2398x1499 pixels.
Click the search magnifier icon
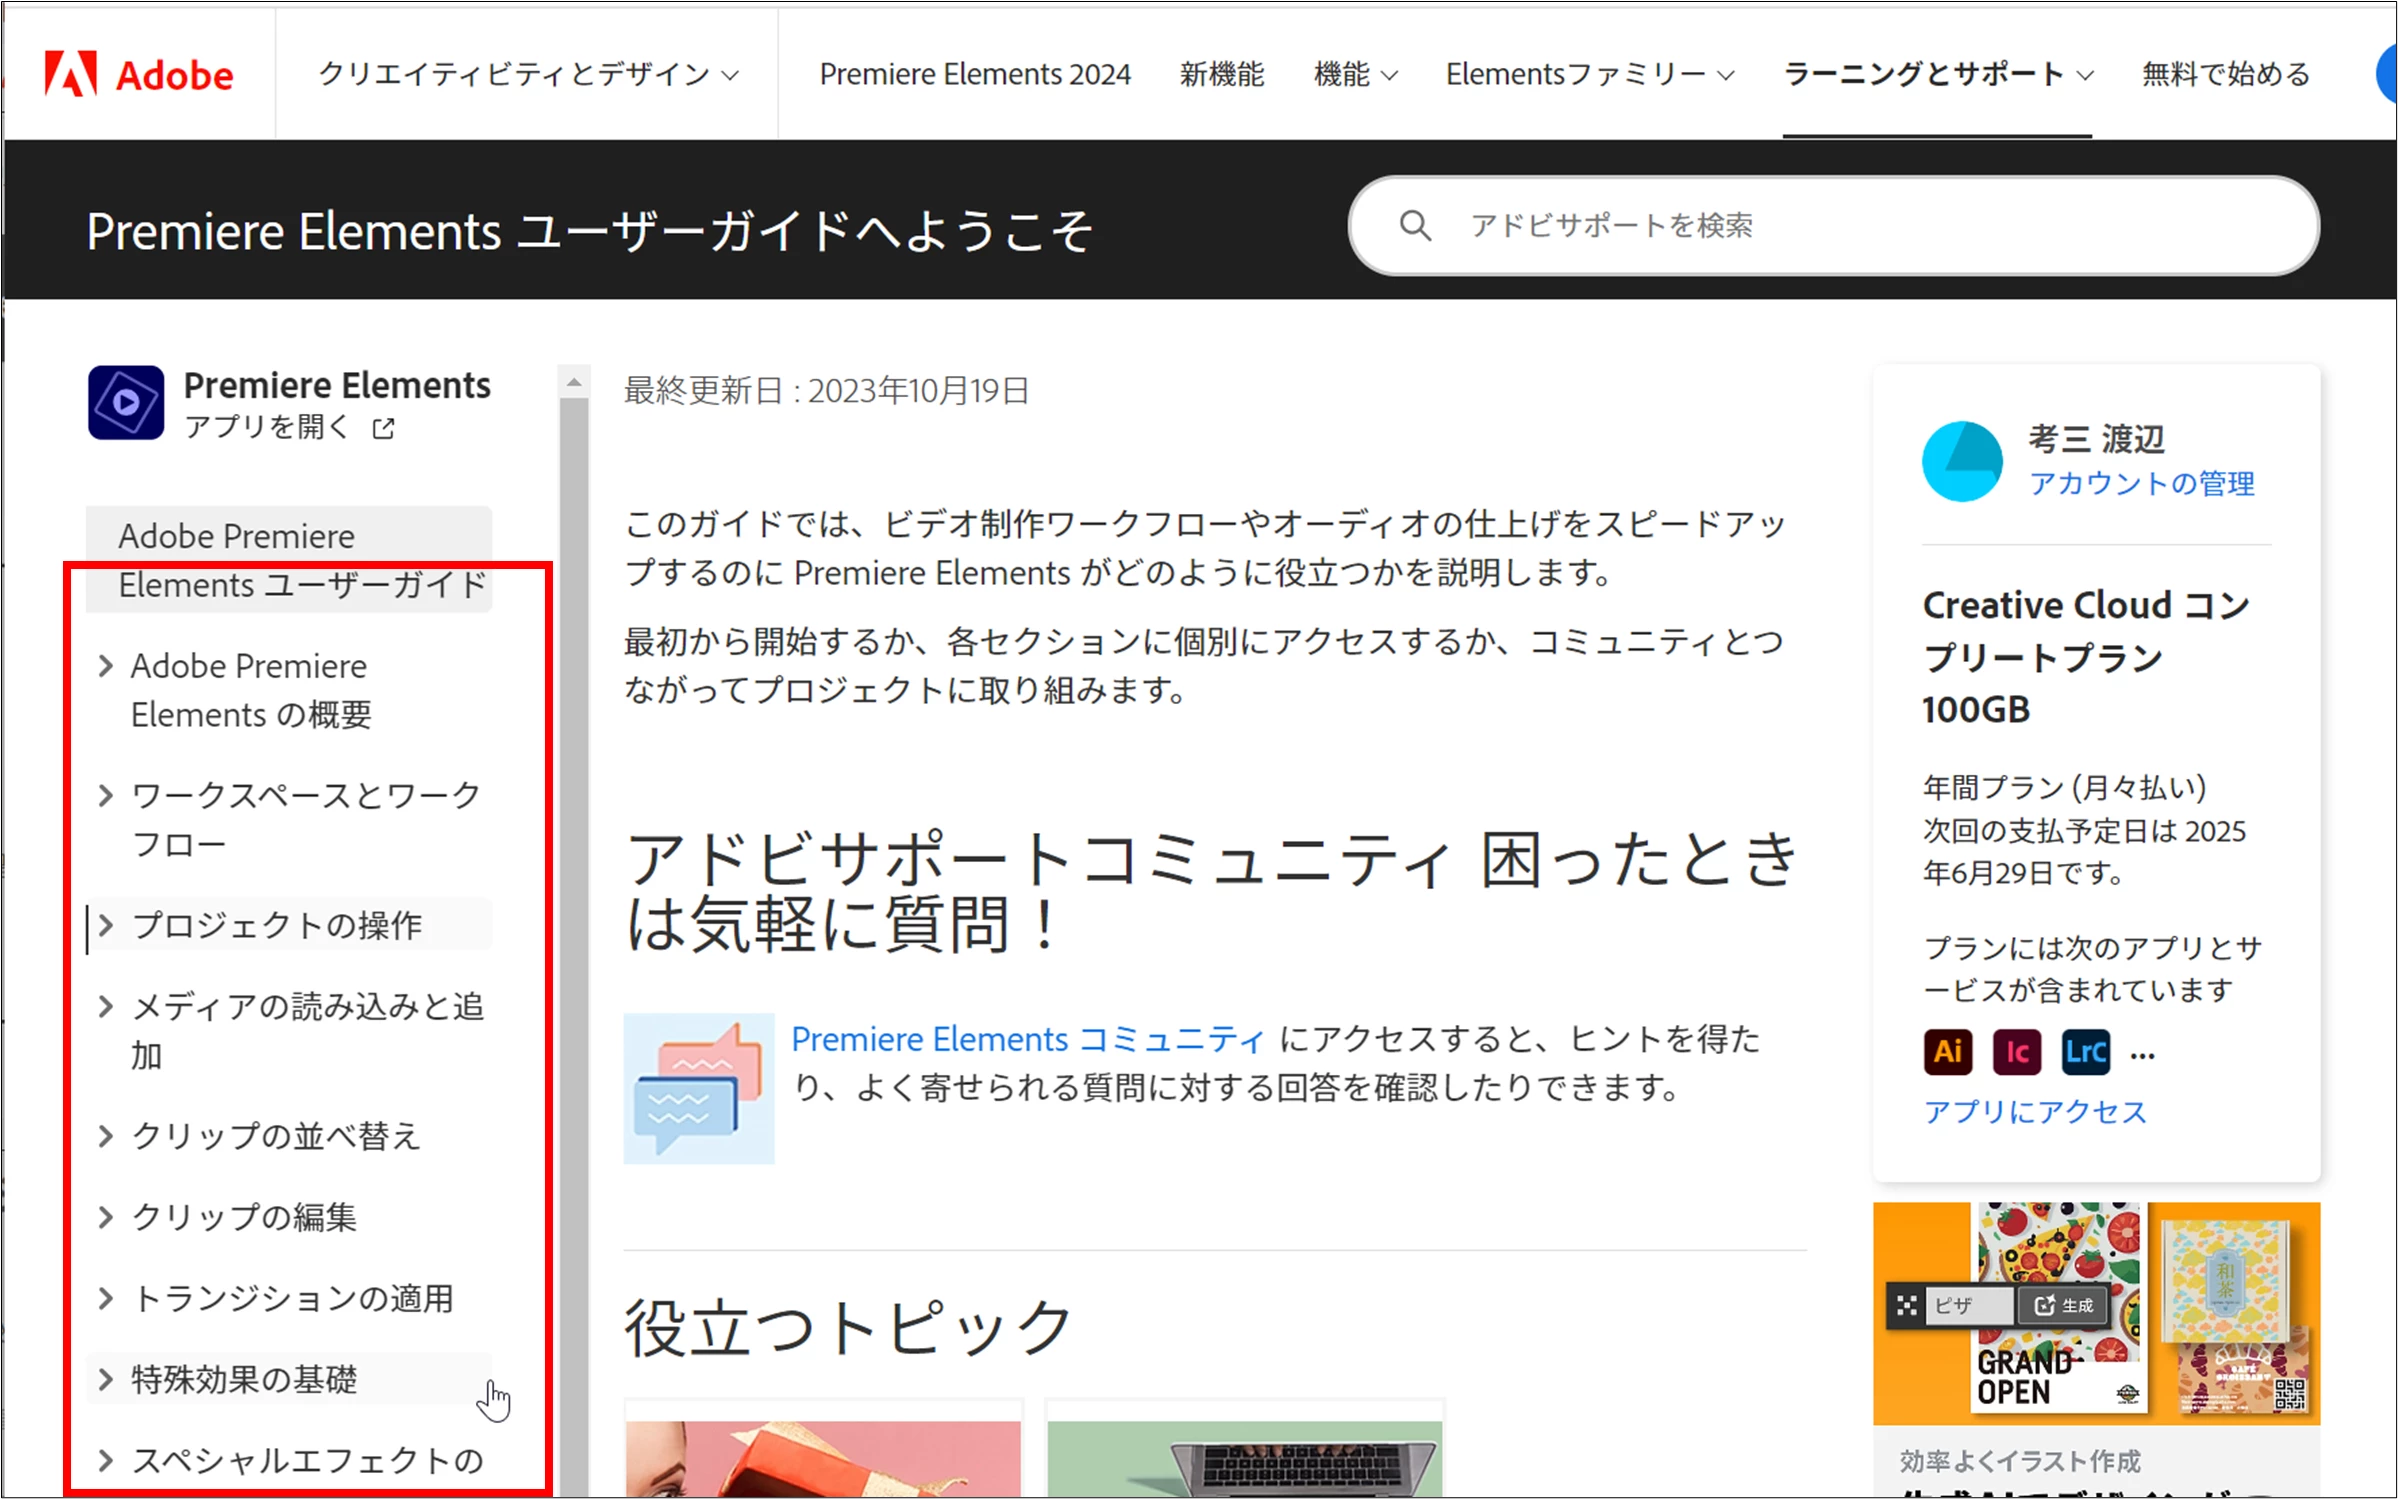pyautogui.click(x=1414, y=226)
